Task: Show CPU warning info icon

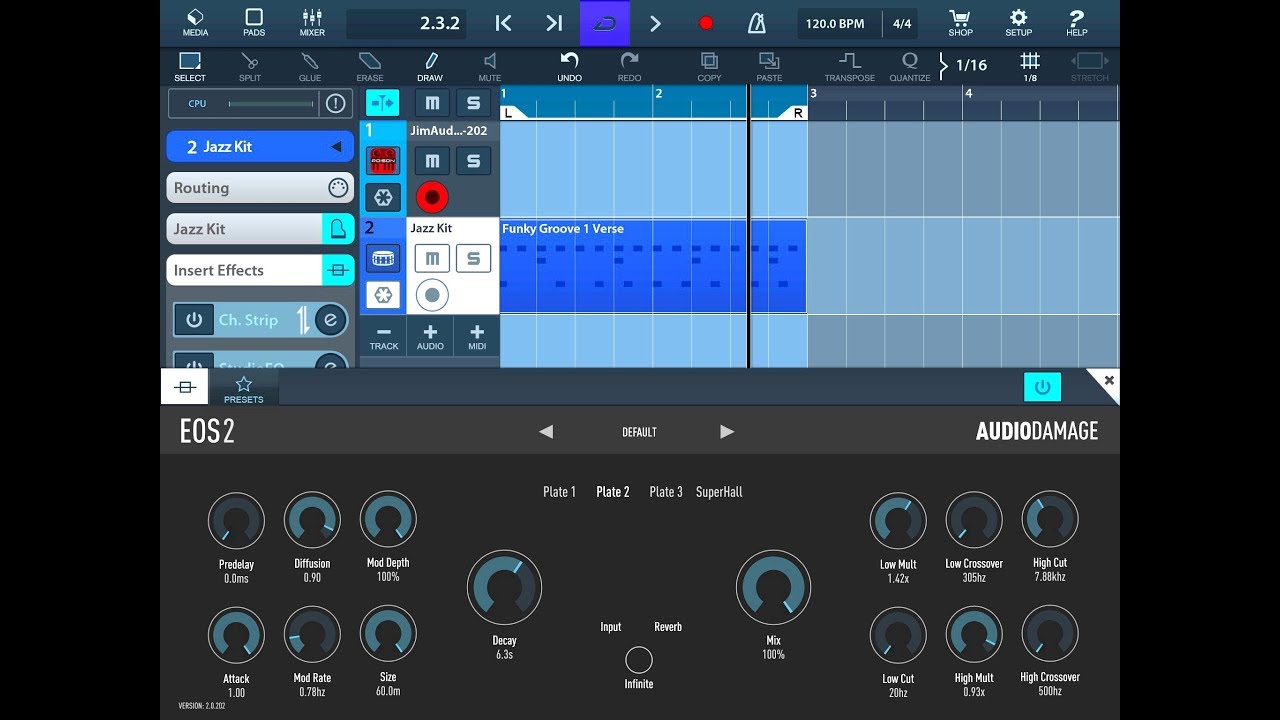Action: click(x=335, y=103)
